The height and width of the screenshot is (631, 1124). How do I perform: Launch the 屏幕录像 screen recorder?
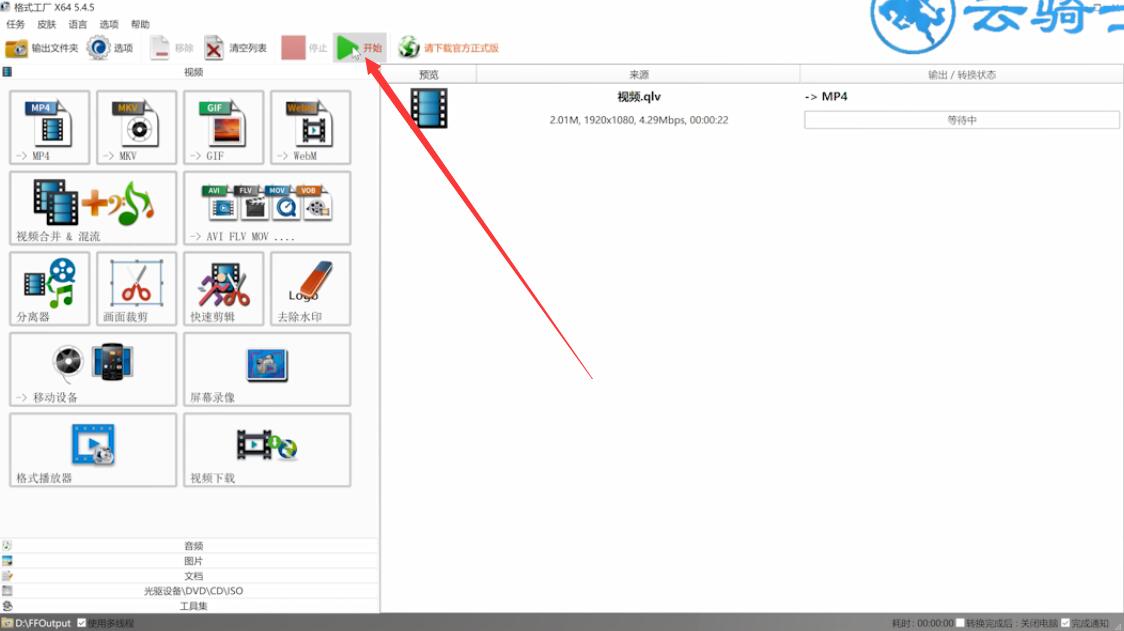pyautogui.click(x=267, y=369)
